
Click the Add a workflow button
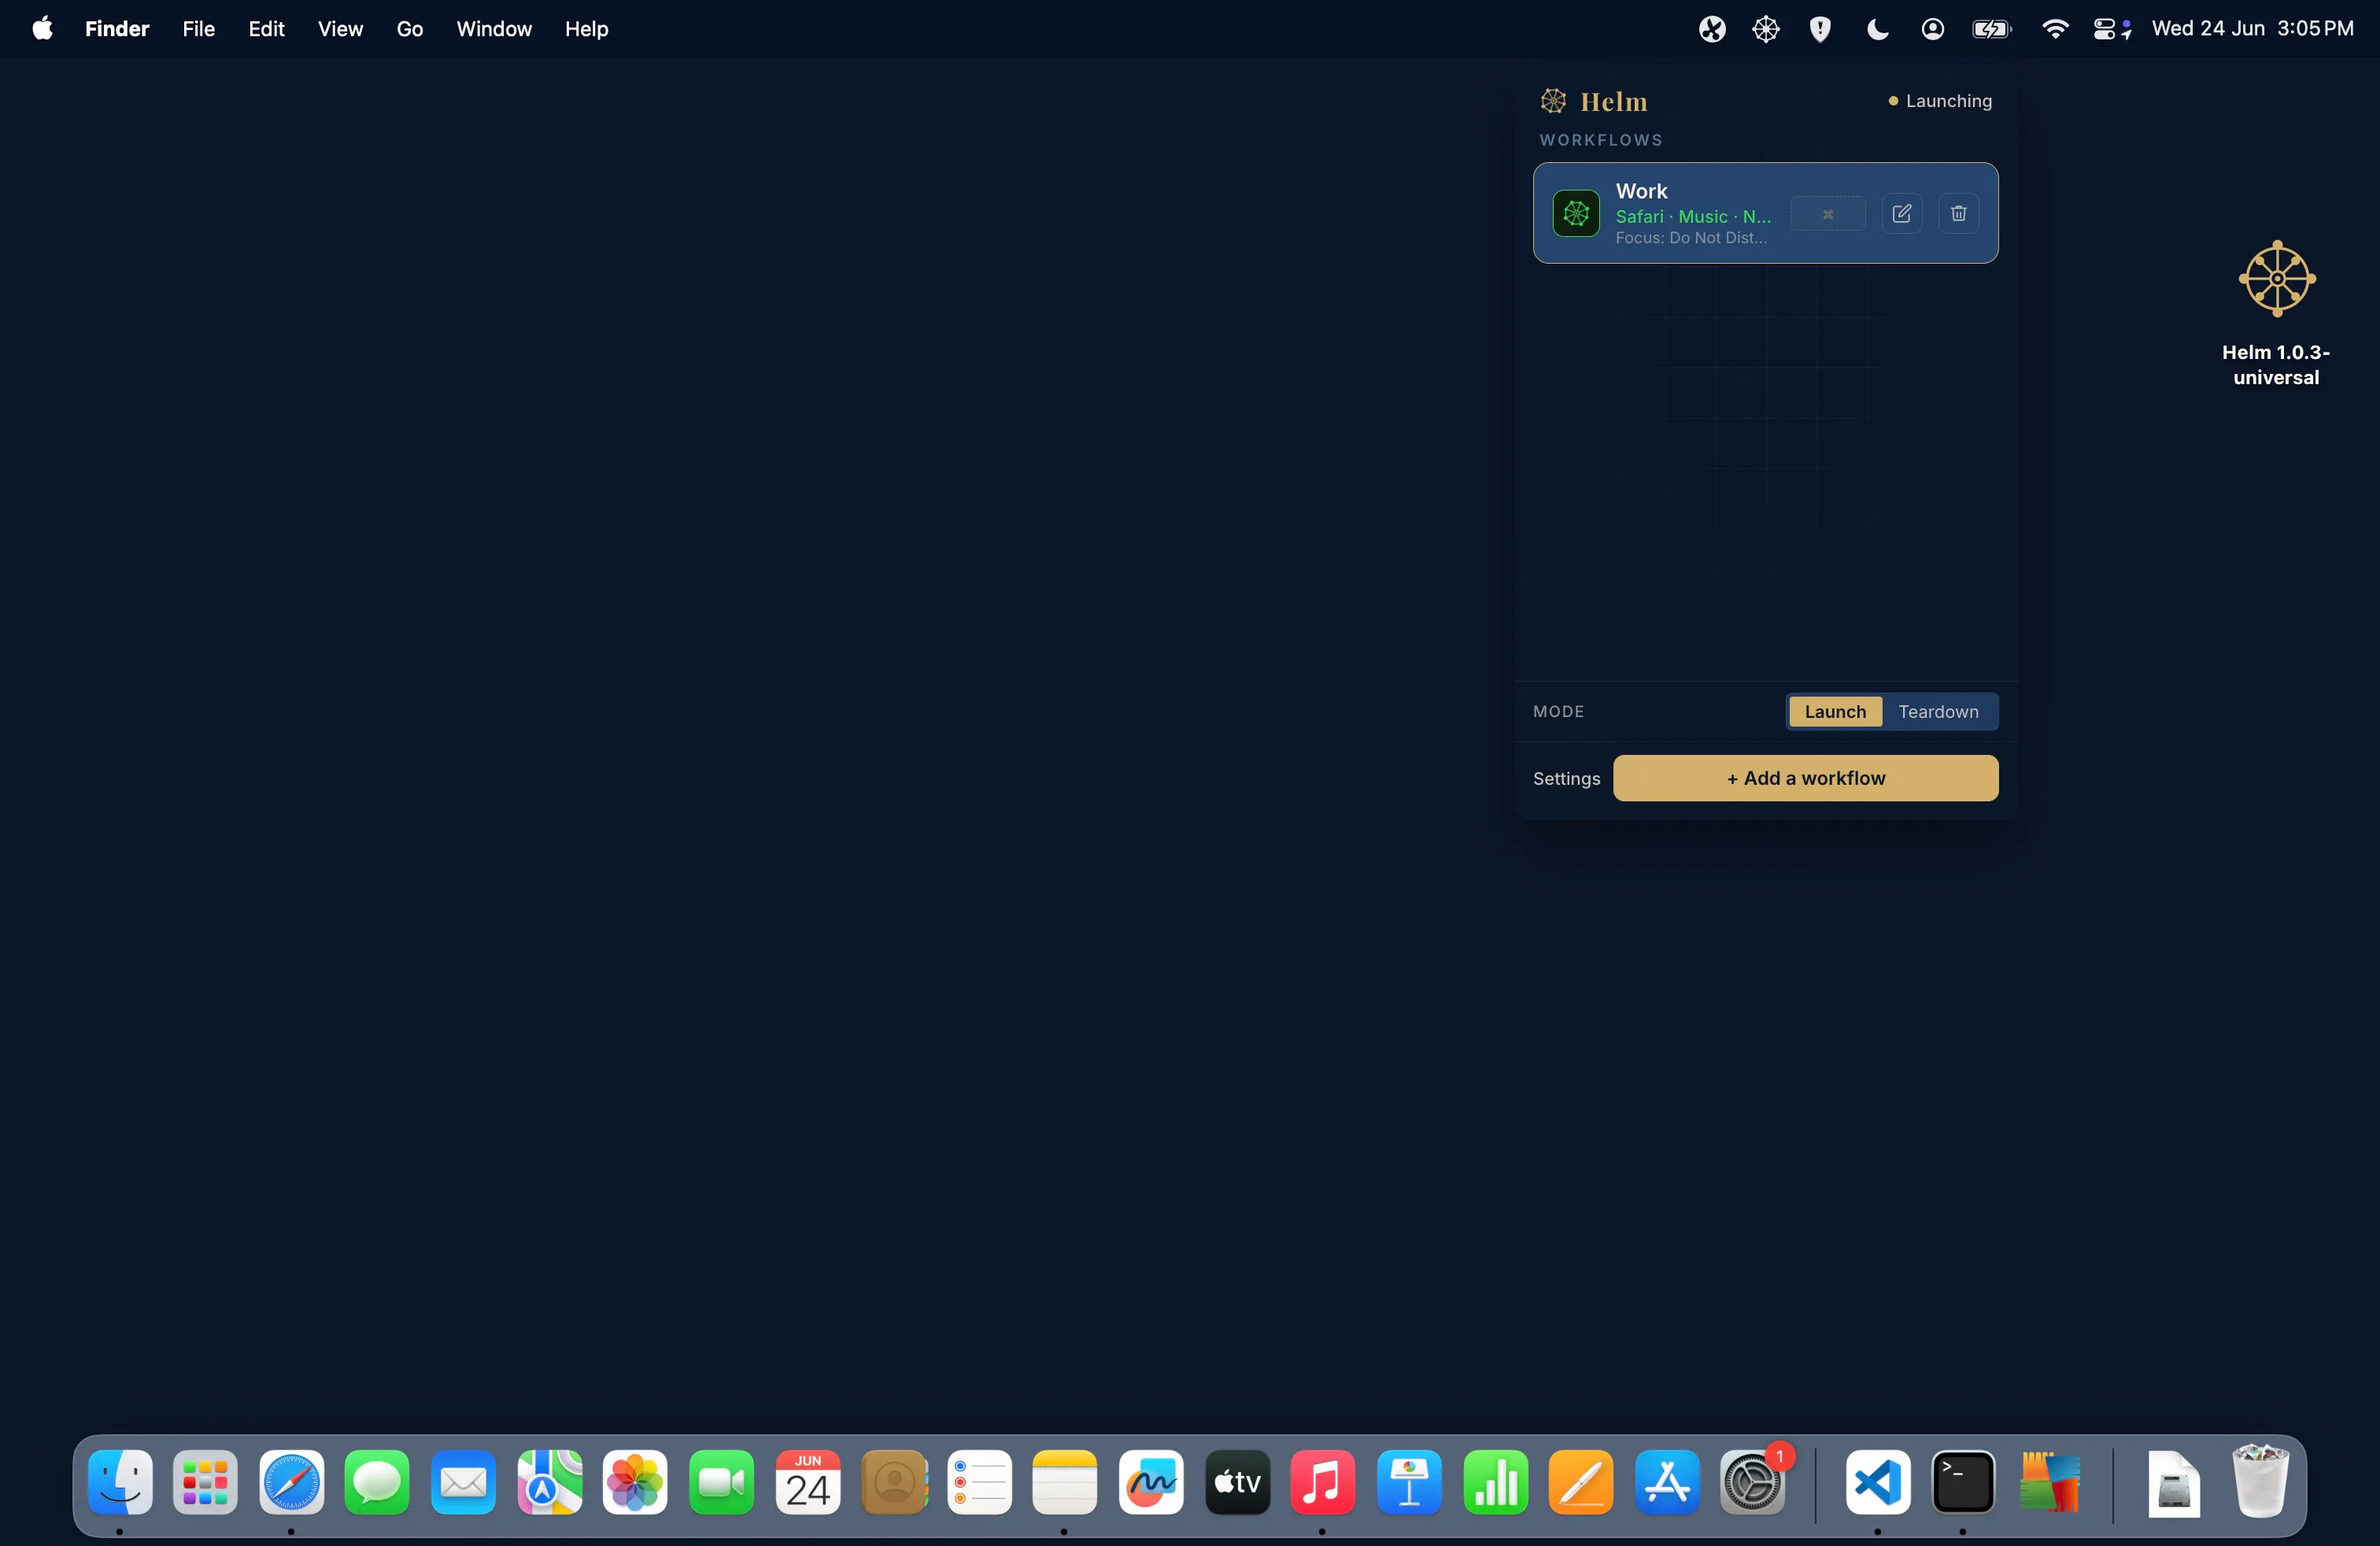pos(1805,778)
